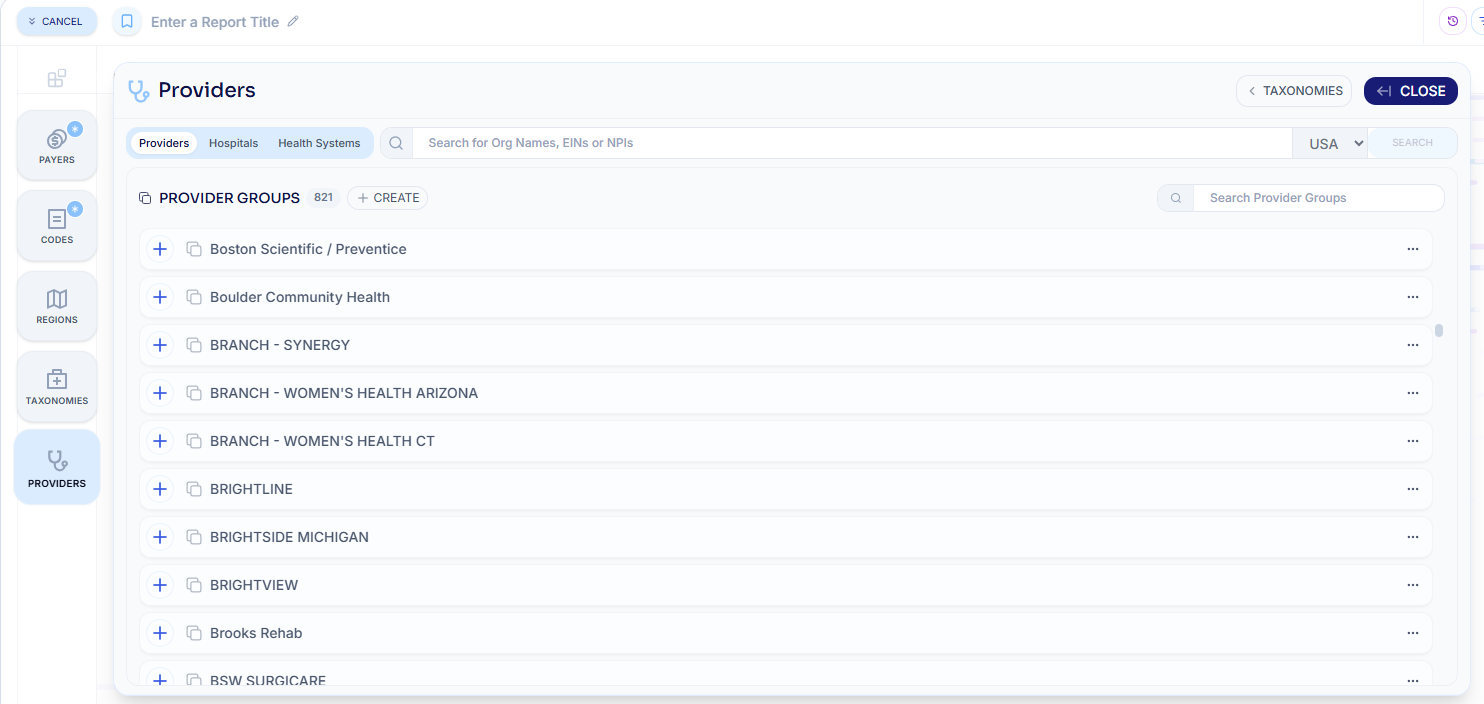
Task: Add BRIGHTVIEW group with plus icon
Action: tap(160, 585)
